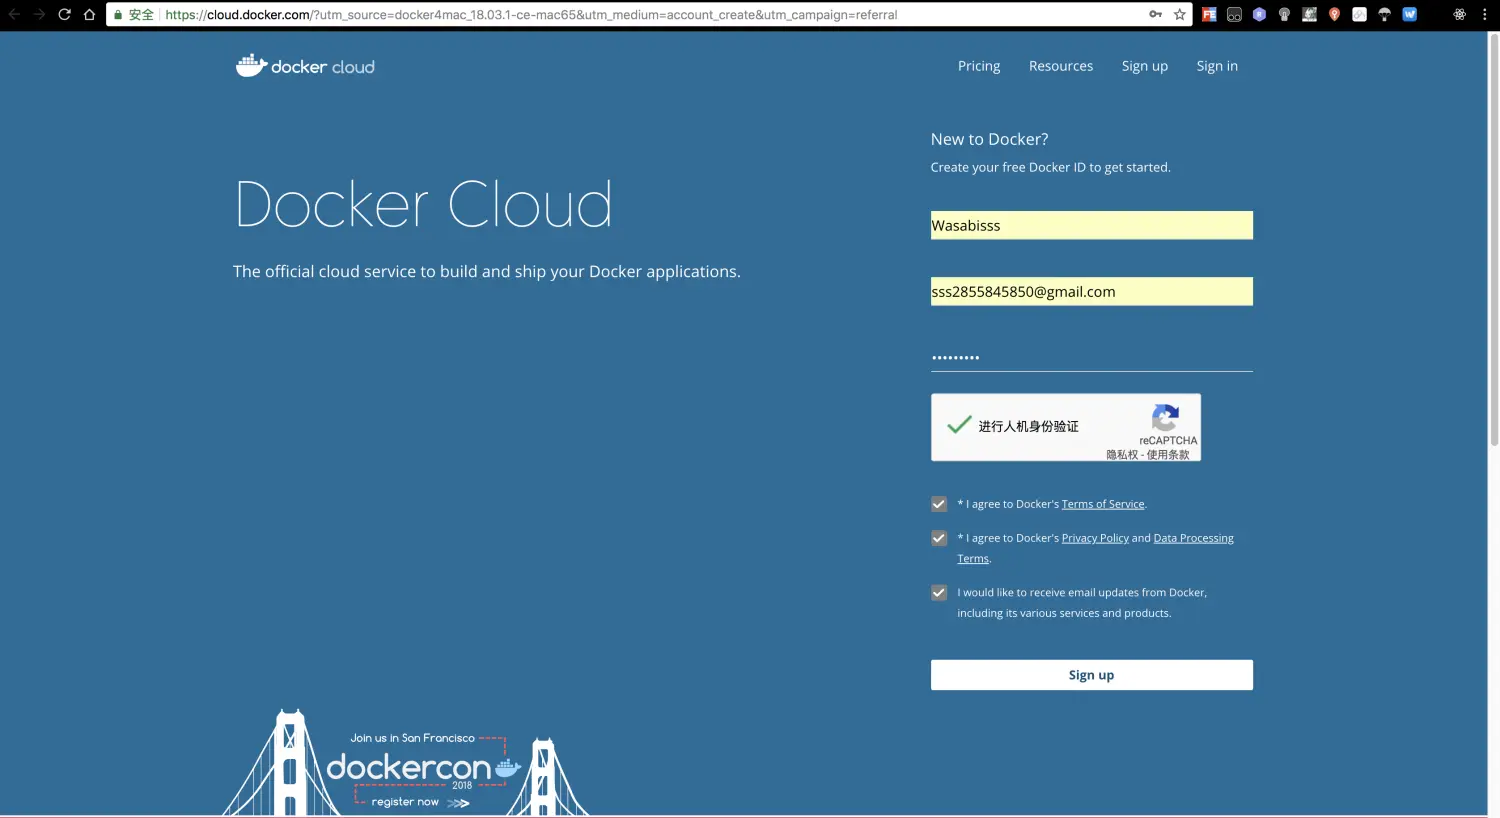
Task: Click the browser forward arrow
Action: coord(39,14)
